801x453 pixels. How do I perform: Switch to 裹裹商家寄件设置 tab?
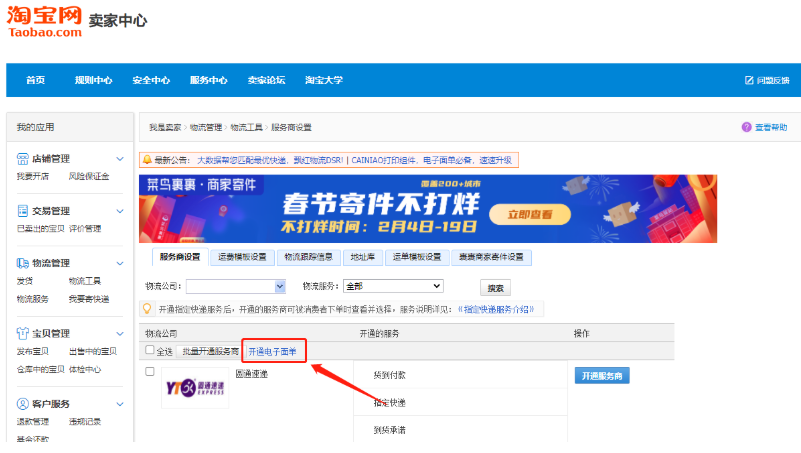point(491,257)
